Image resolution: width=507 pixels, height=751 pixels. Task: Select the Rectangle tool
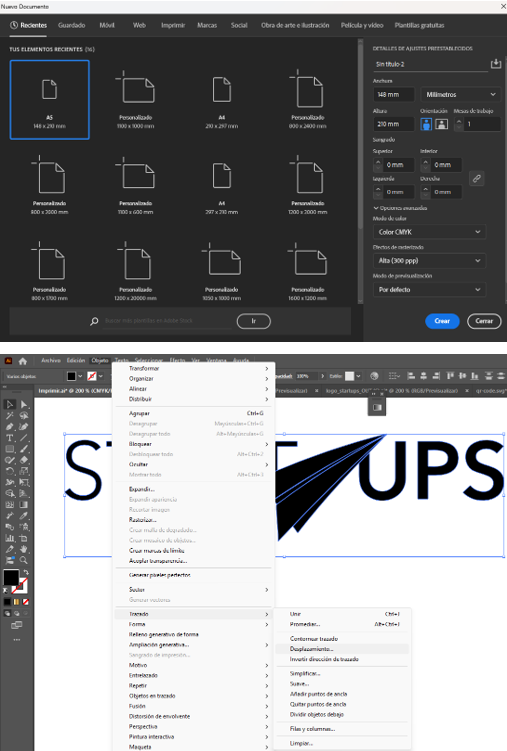(10, 449)
